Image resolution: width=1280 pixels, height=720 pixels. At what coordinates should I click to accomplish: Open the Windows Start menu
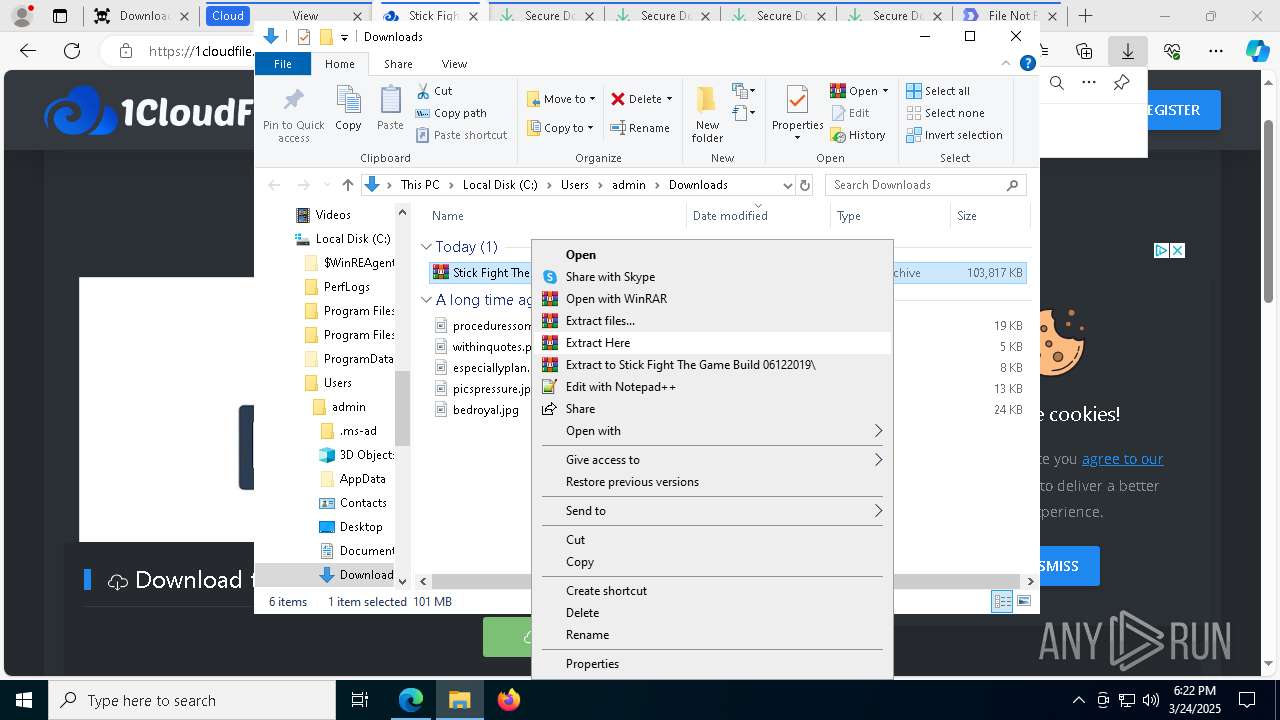(24, 700)
